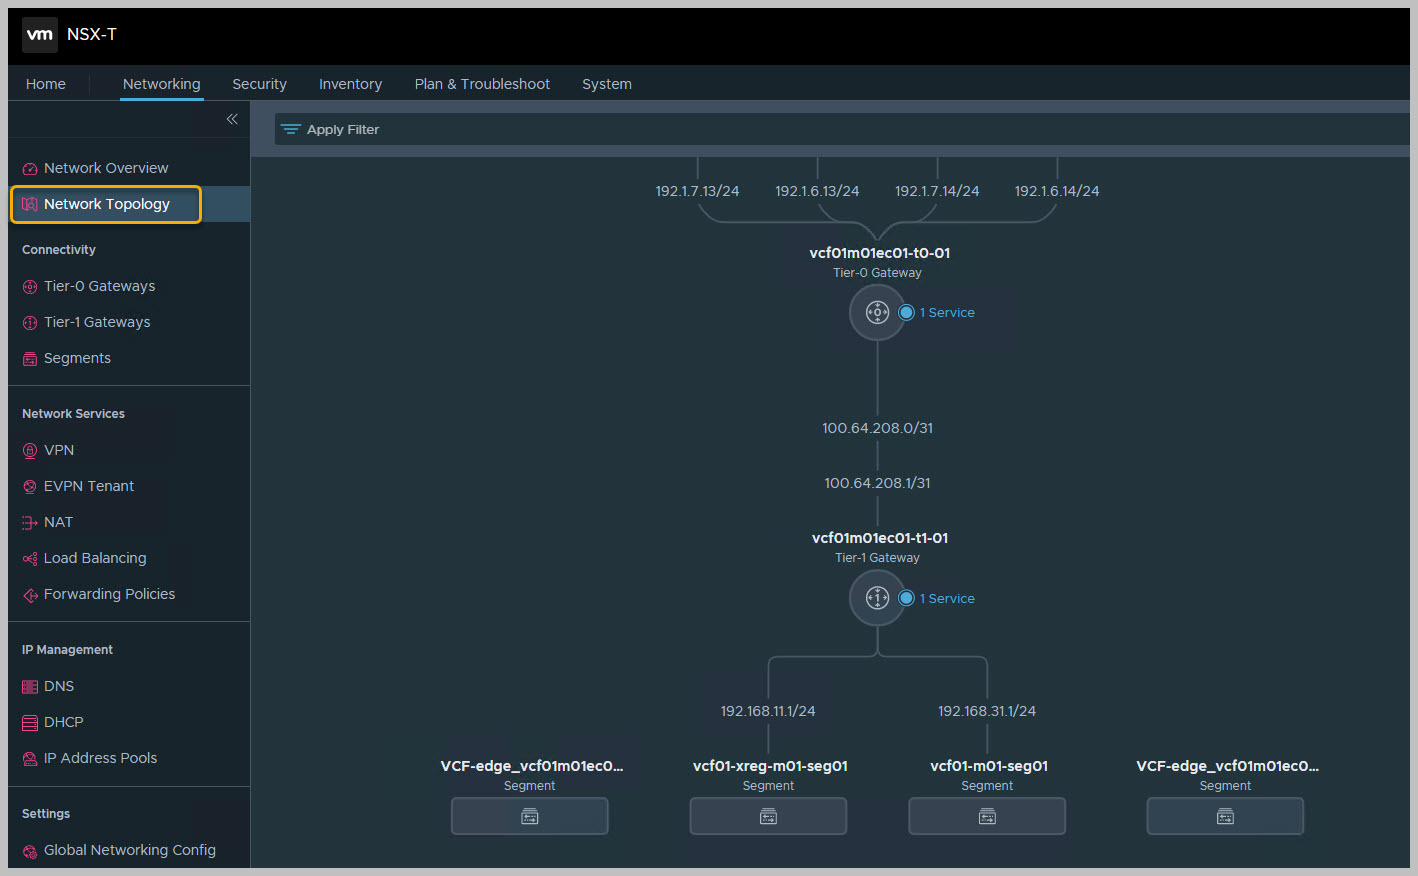Open Load Balancing in sidebar
This screenshot has width=1418, height=876.
[94, 558]
